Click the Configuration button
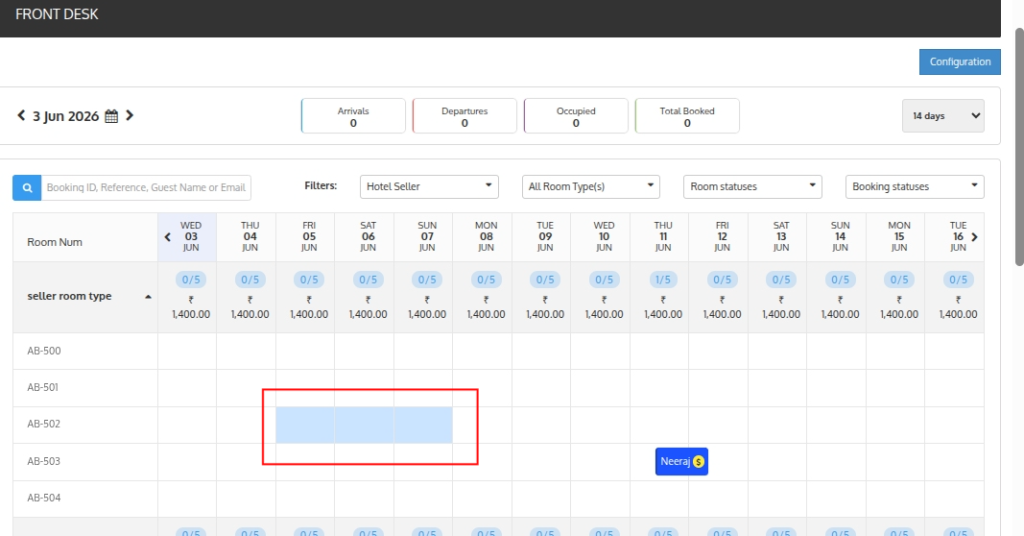This screenshot has height=536, width=1024. [960, 62]
